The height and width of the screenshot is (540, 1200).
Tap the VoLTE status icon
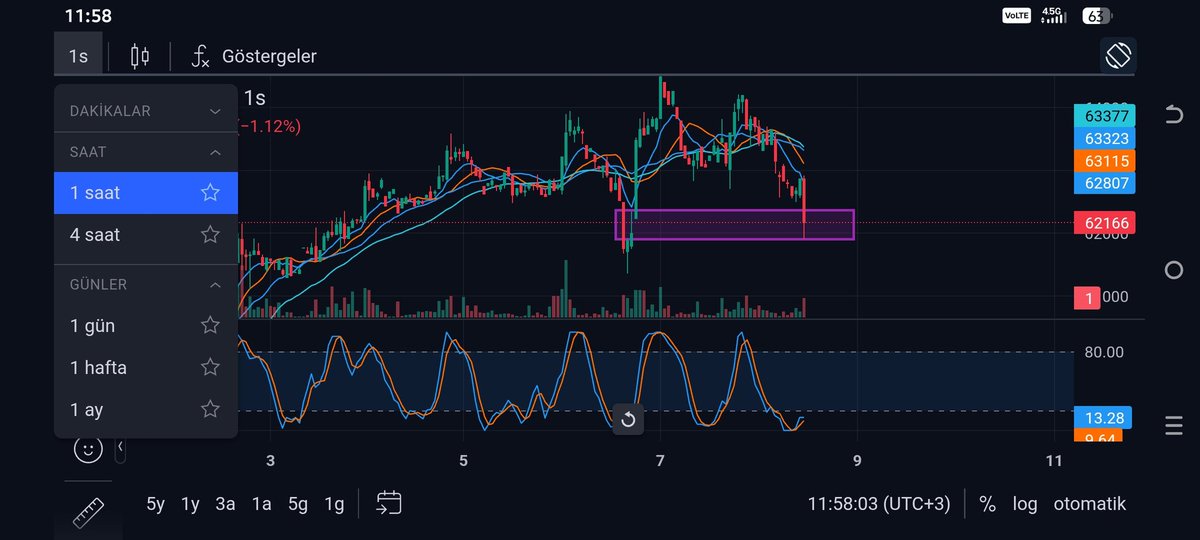coord(1016,16)
